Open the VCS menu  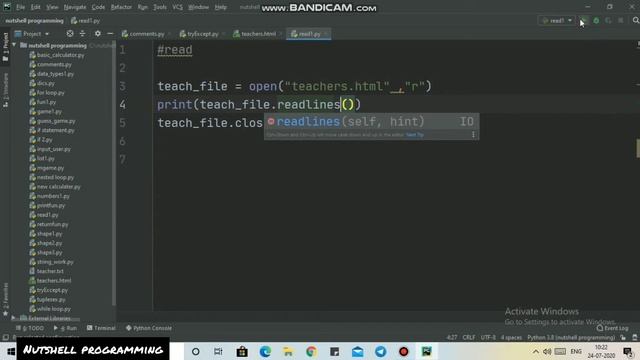177,7
